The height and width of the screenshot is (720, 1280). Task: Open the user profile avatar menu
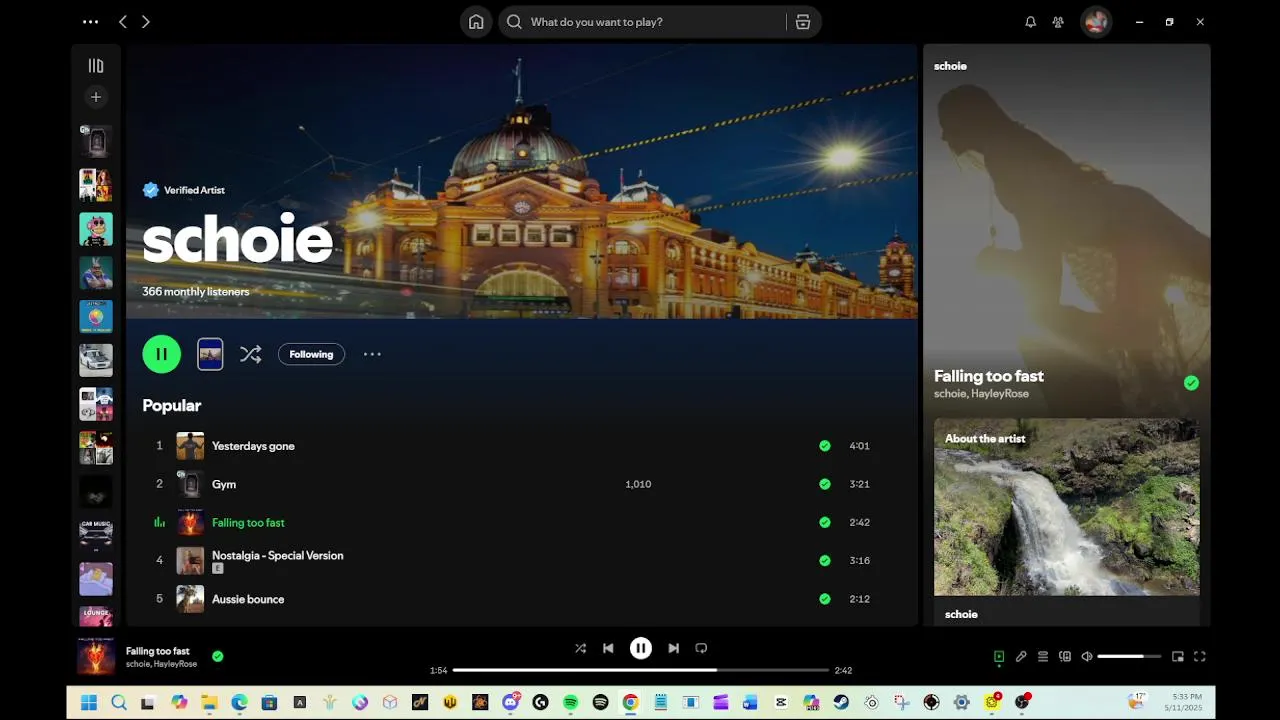tap(1096, 22)
